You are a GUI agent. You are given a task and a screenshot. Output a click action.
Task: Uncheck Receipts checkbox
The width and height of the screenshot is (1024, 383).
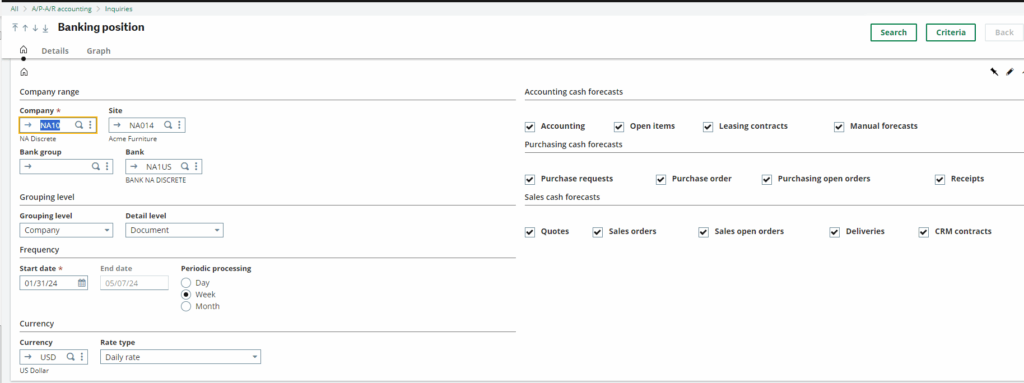pos(940,179)
